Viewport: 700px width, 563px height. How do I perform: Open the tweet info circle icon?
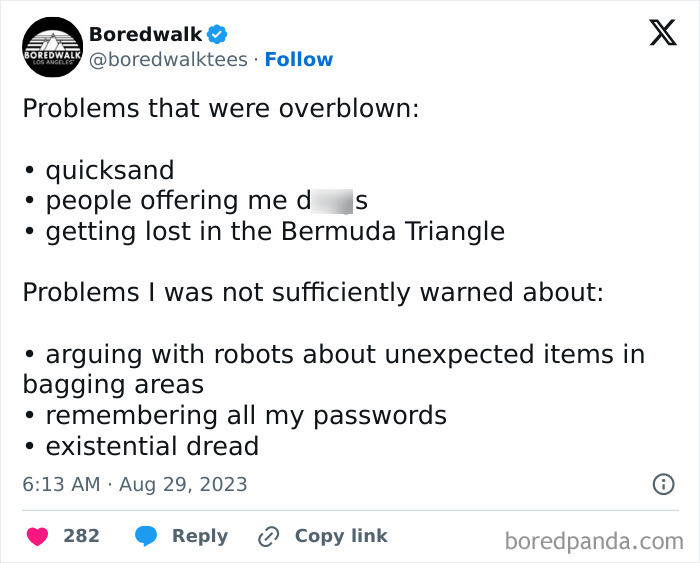point(662,484)
